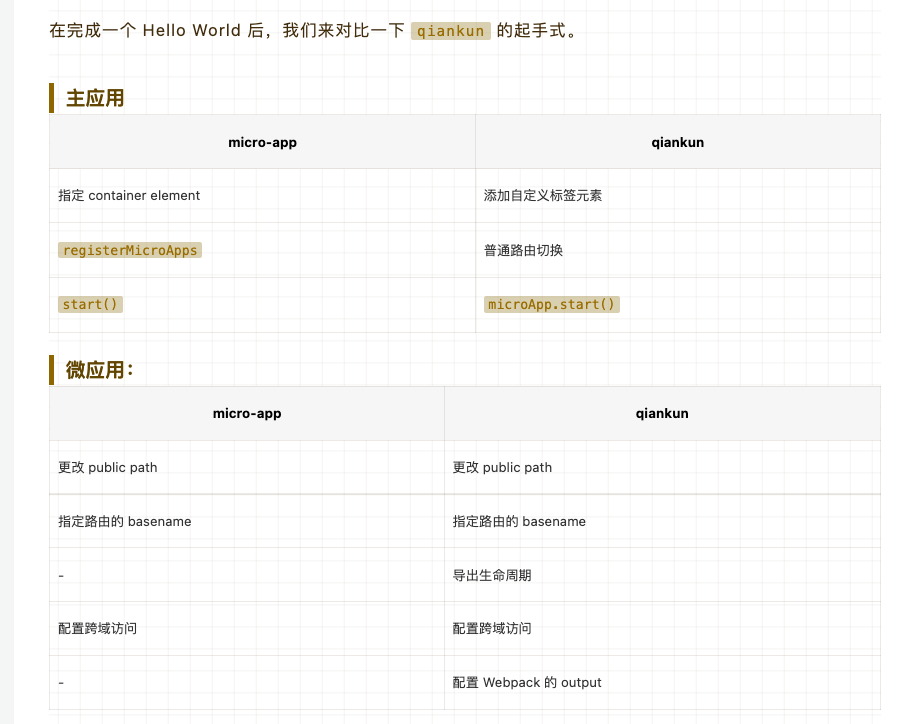
Task: Click the sentence starting '在完成一个 Hello World 后'
Action: tap(312, 31)
